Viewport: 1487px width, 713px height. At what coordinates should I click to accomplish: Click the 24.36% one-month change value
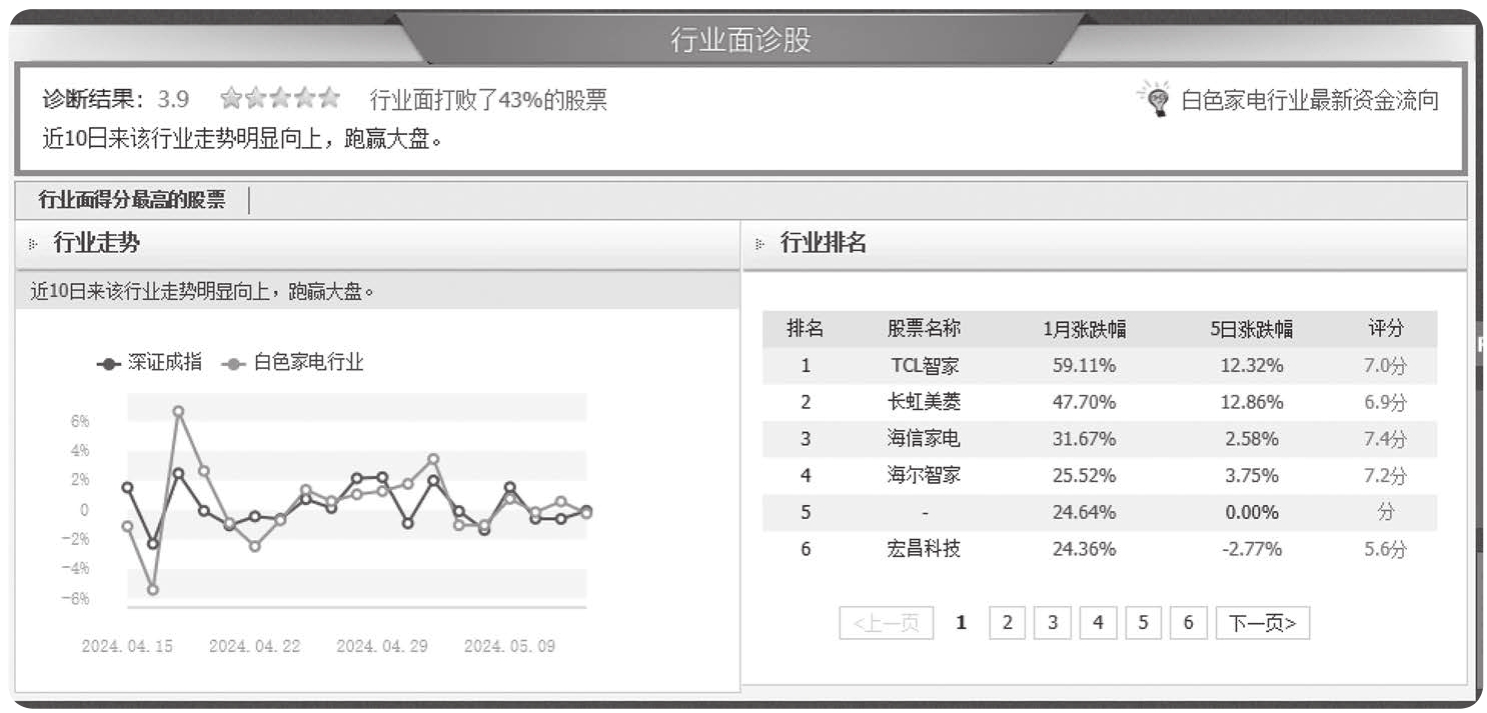1084,549
